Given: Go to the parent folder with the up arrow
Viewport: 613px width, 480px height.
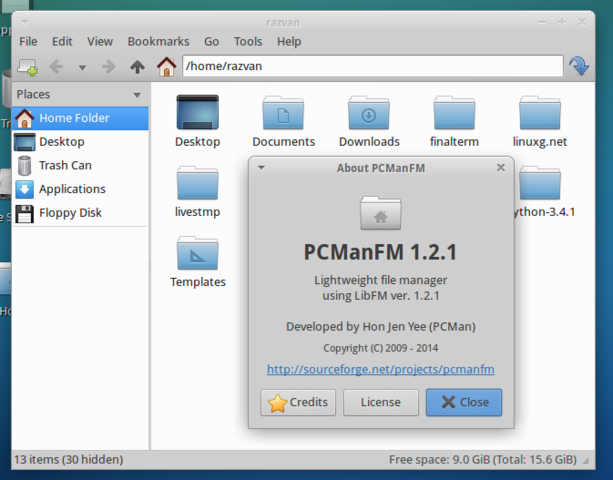Looking at the screenshot, I should click(137, 67).
